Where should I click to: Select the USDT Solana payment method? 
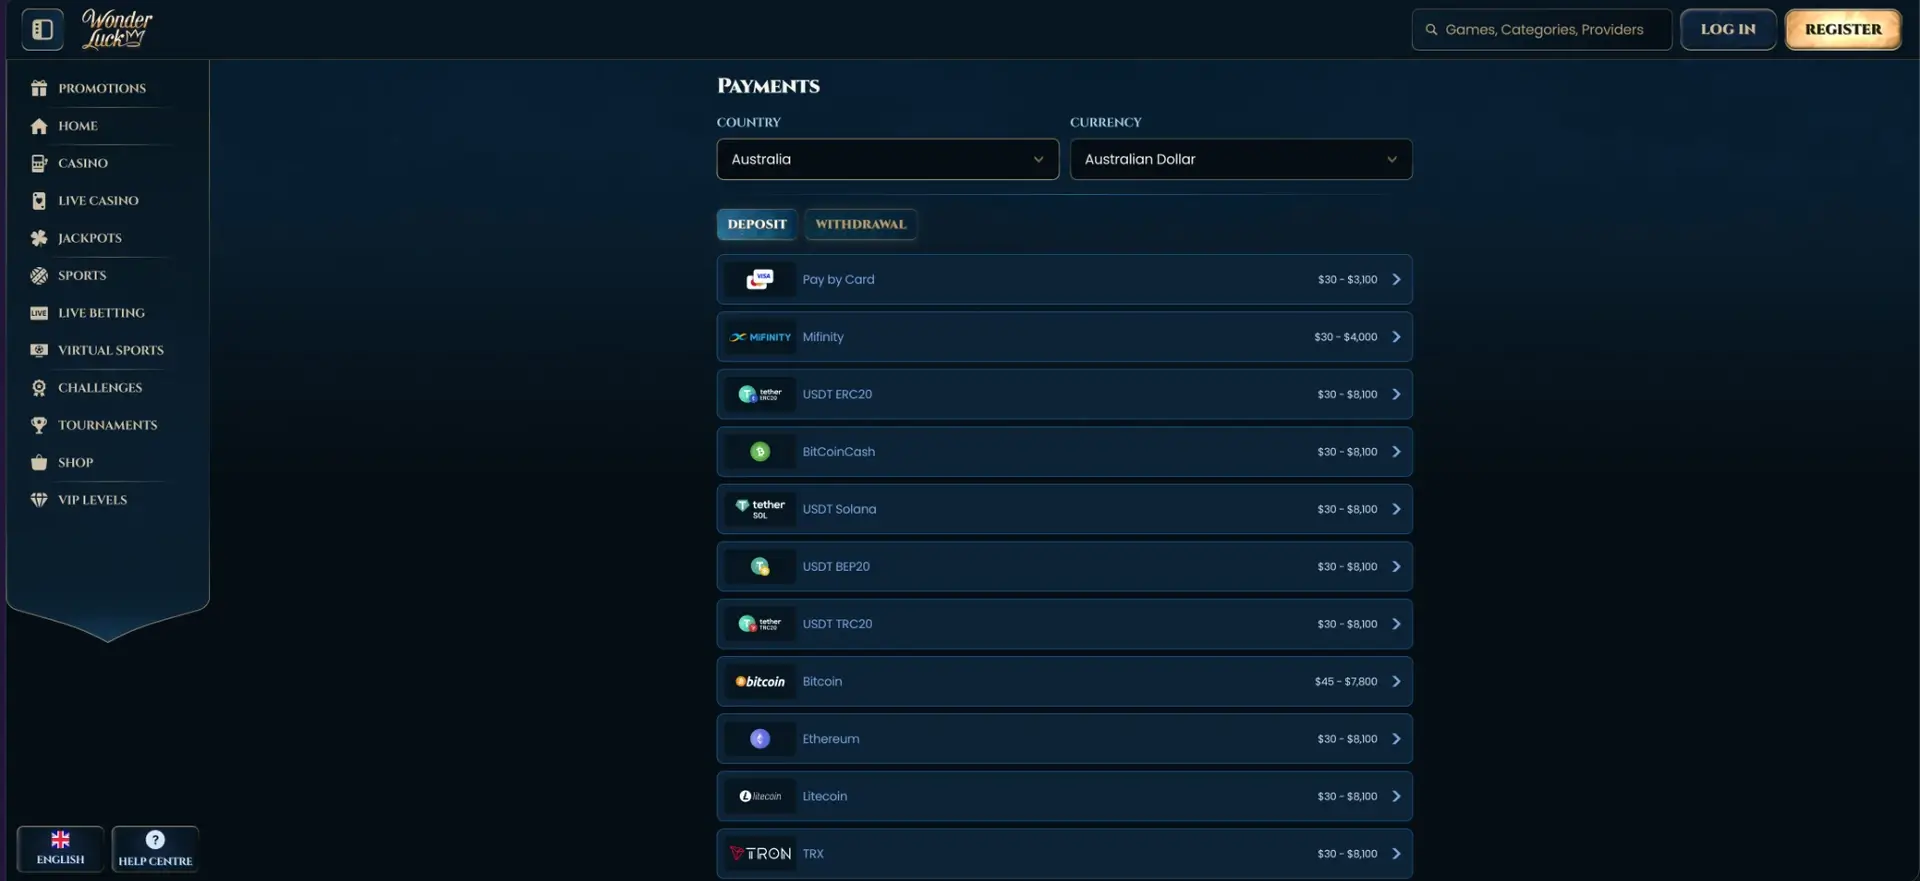click(x=1064, y=509)
